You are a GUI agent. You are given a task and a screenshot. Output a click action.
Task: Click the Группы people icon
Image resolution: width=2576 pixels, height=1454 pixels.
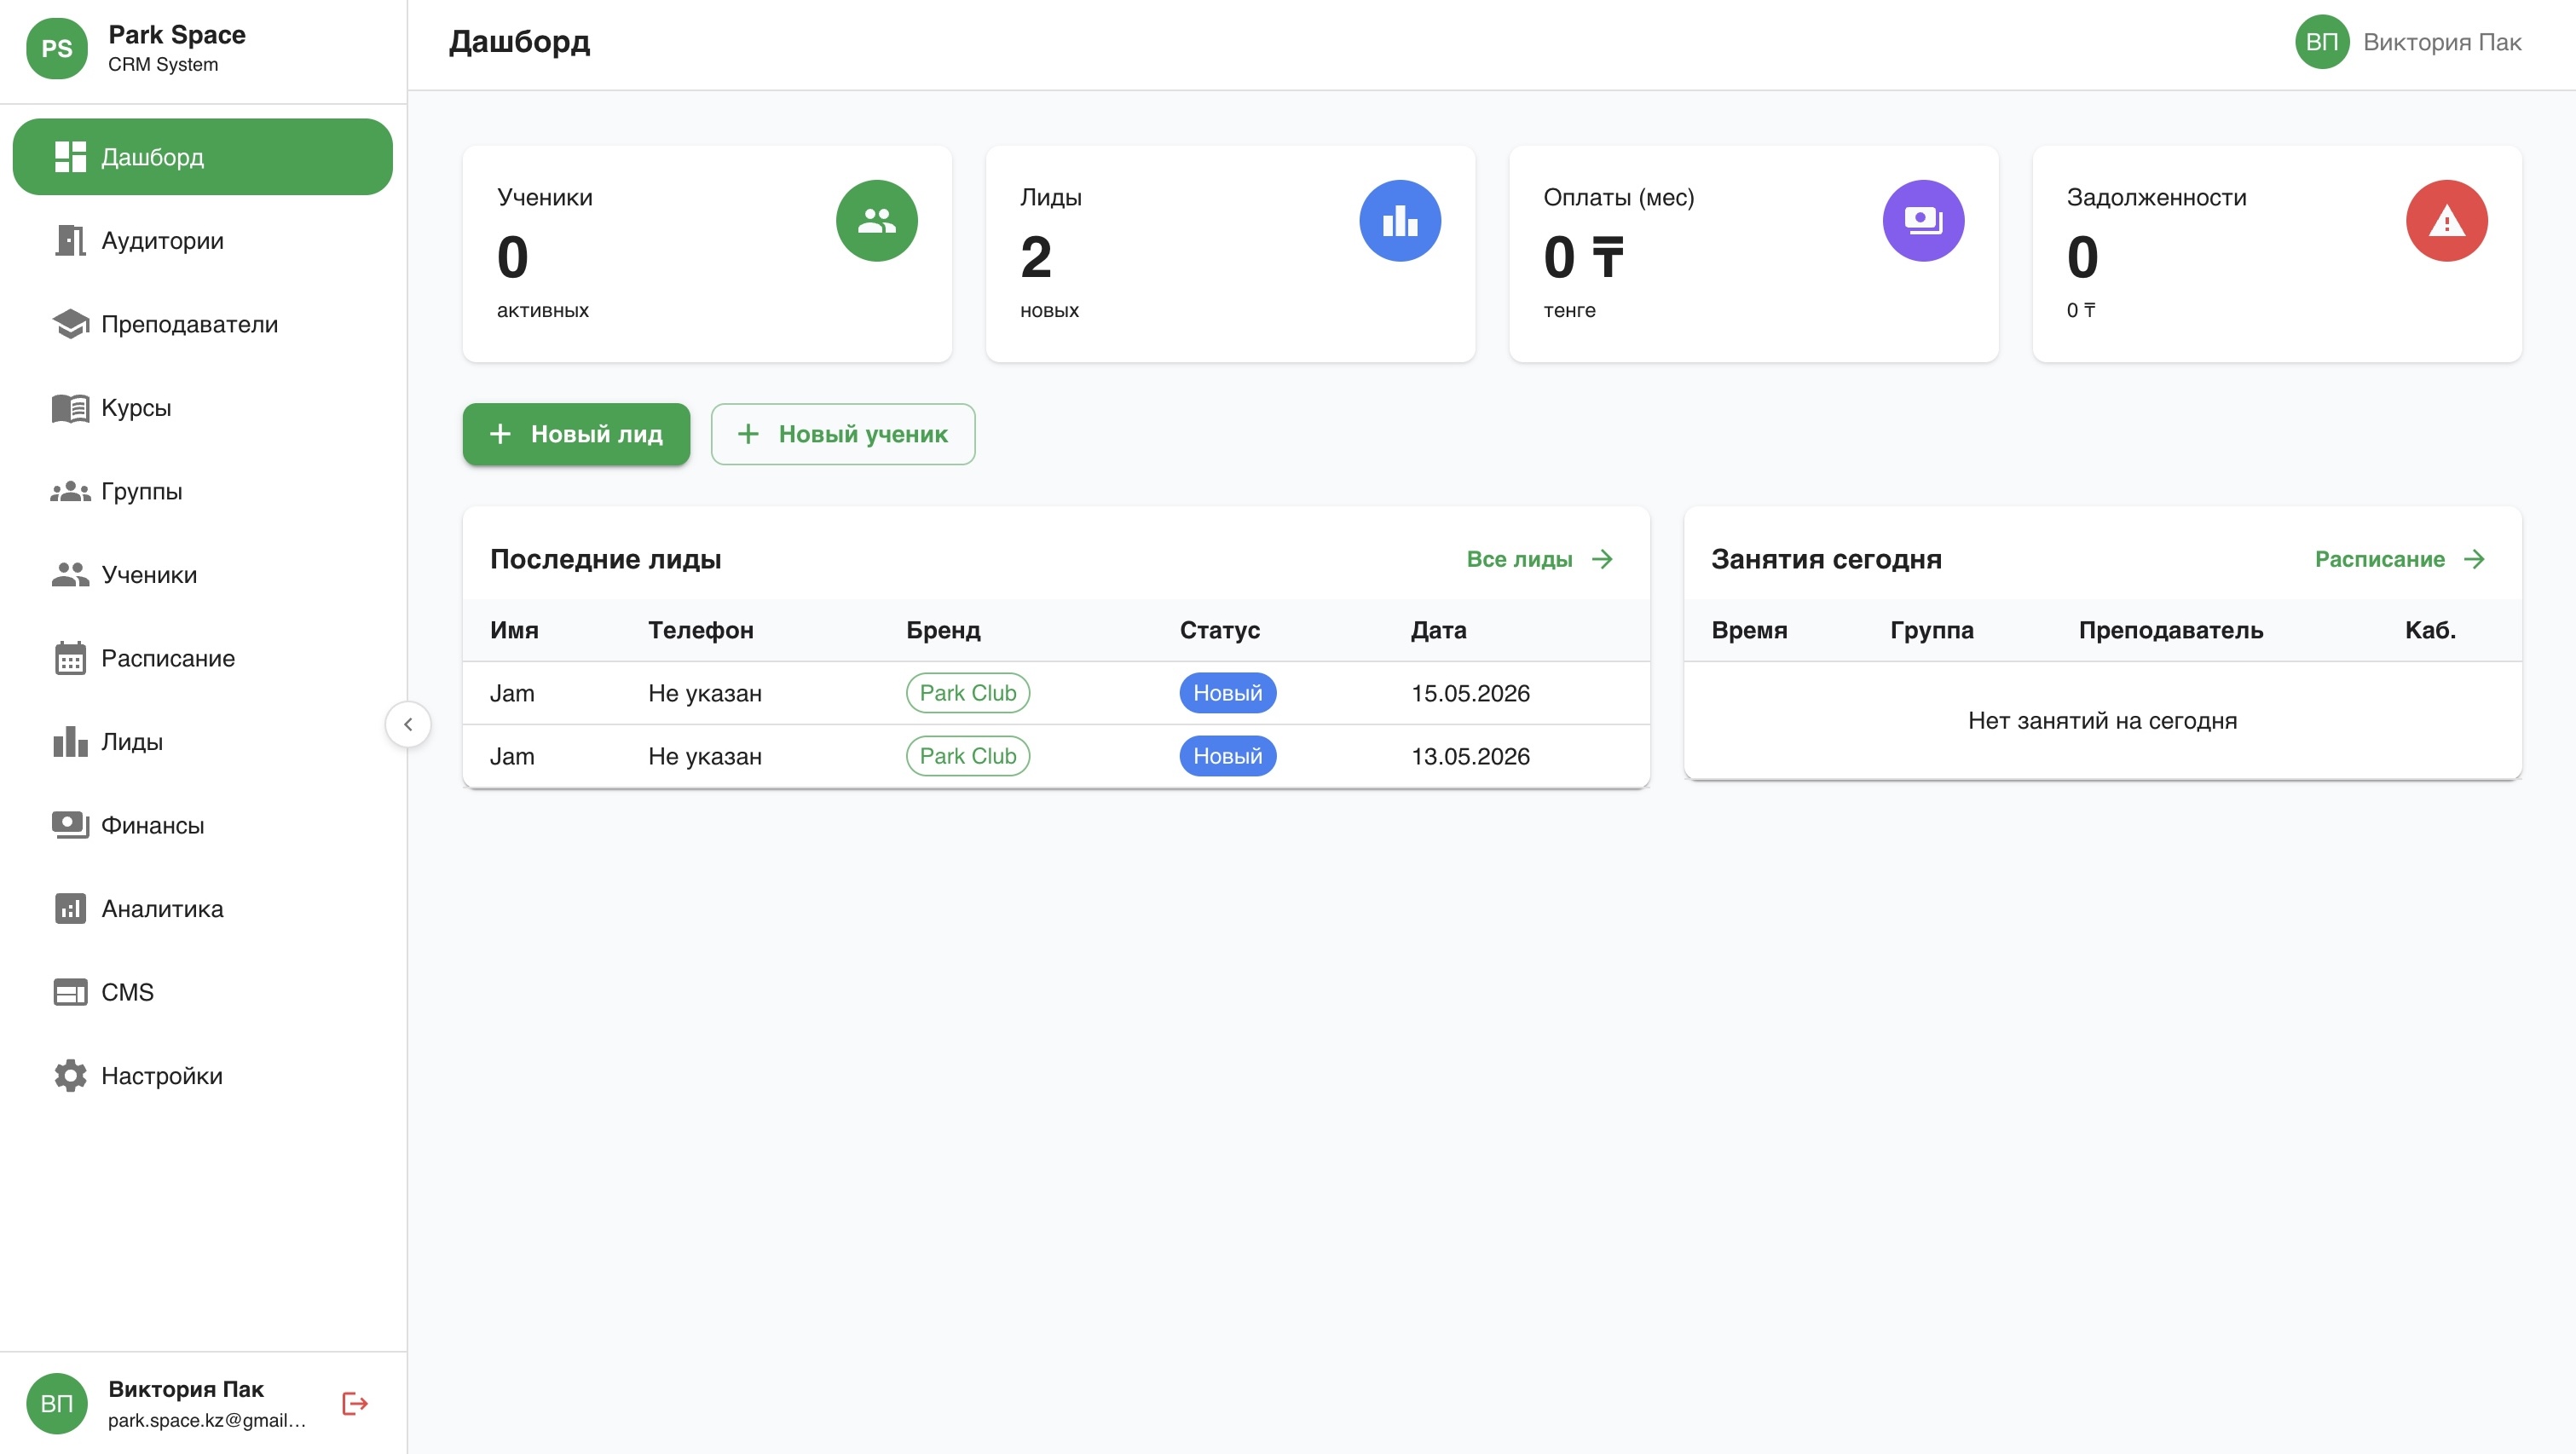(70, 491)
